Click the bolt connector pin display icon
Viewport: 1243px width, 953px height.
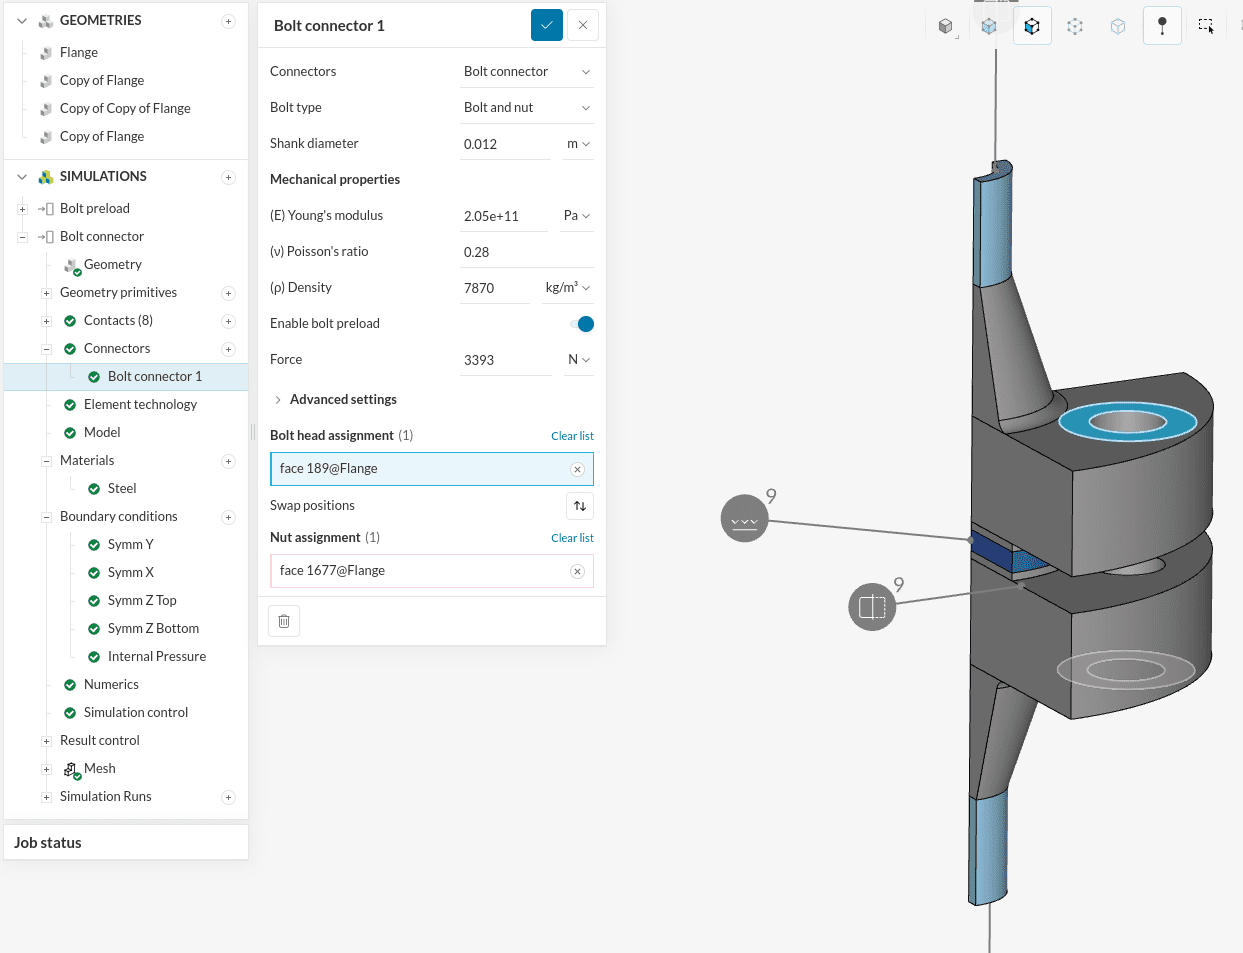coord(1161,27)
